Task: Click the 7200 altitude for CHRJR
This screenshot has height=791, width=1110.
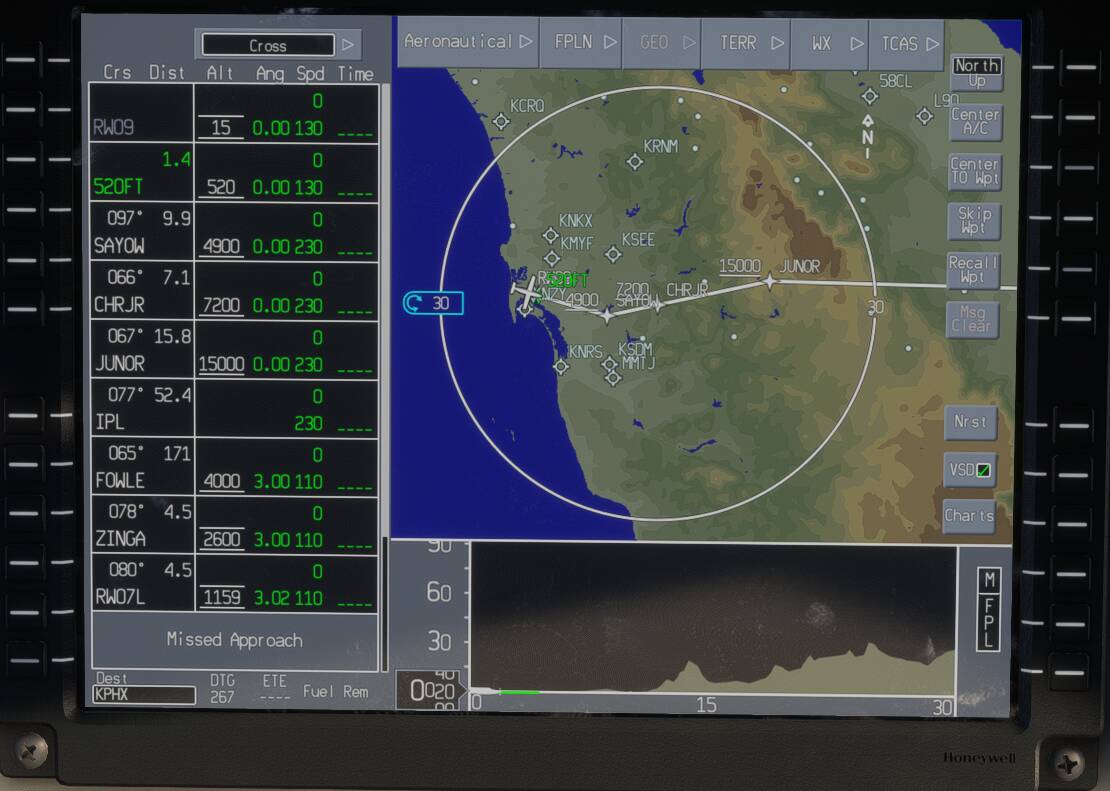Action: tap(222, 305)
